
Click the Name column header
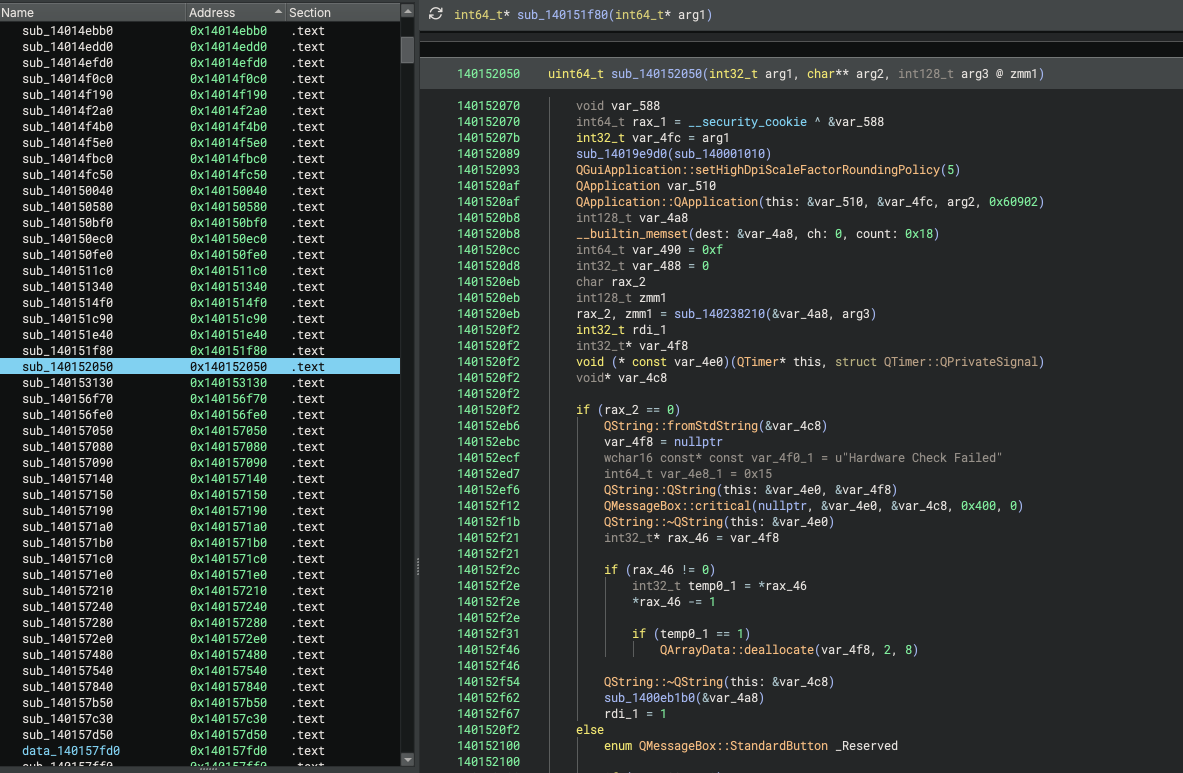tap(92, 12)
